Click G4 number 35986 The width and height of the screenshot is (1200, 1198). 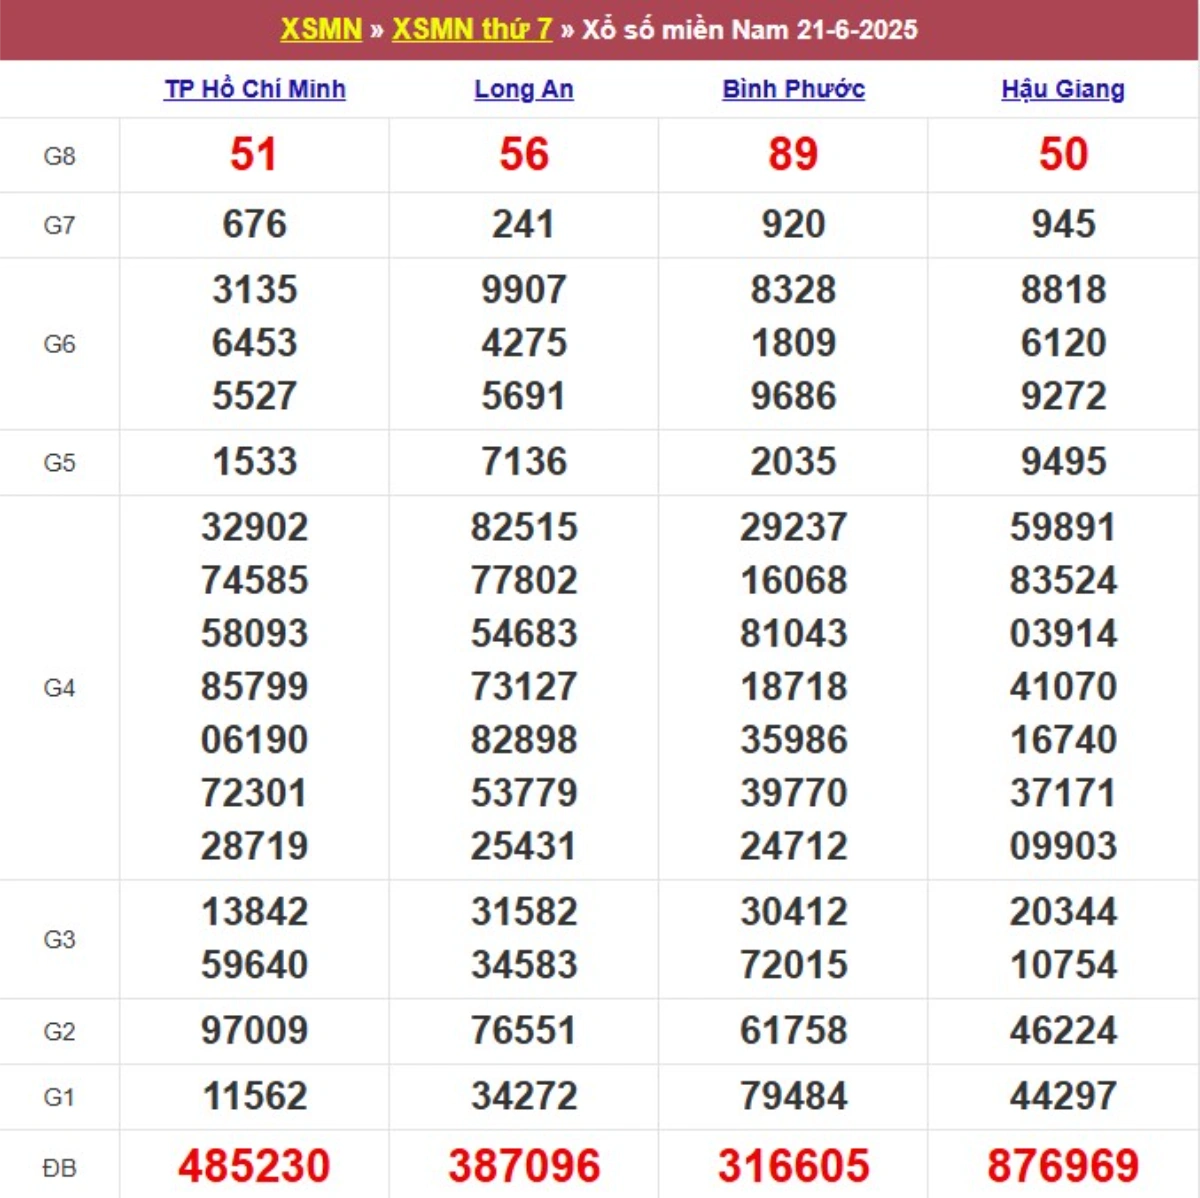794,740
